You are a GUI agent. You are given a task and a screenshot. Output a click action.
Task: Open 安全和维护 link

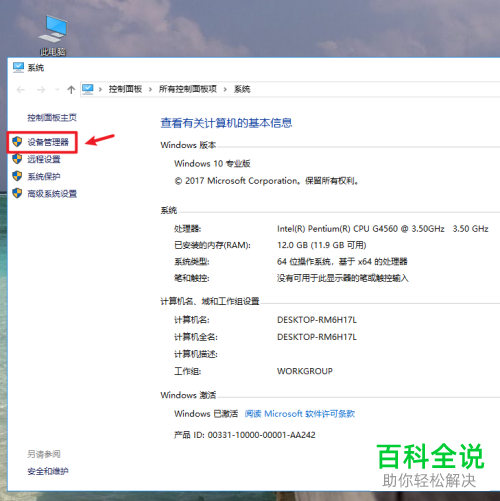pos(48,471)
